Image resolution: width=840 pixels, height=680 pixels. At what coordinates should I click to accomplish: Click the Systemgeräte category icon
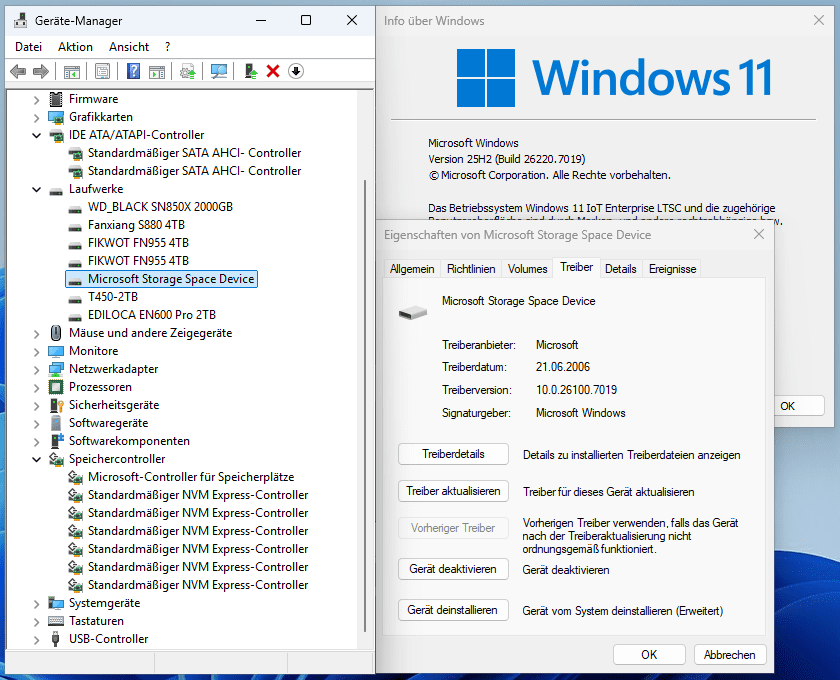coord(56,603)
